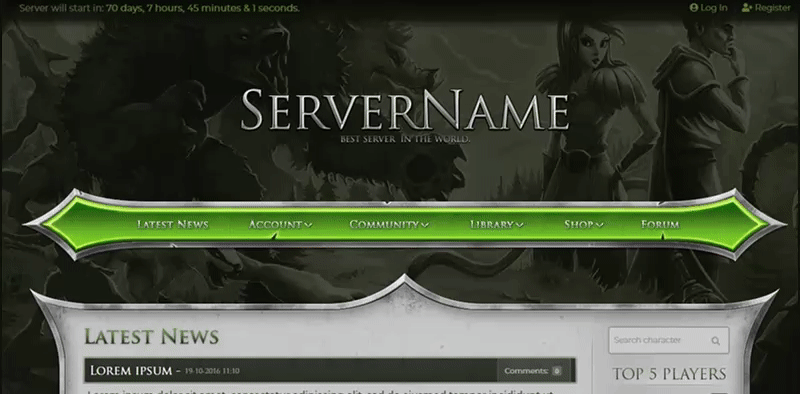Open the Forum menu item
Image resolution: width=800 pixels, height=394 pixels.
660,225
